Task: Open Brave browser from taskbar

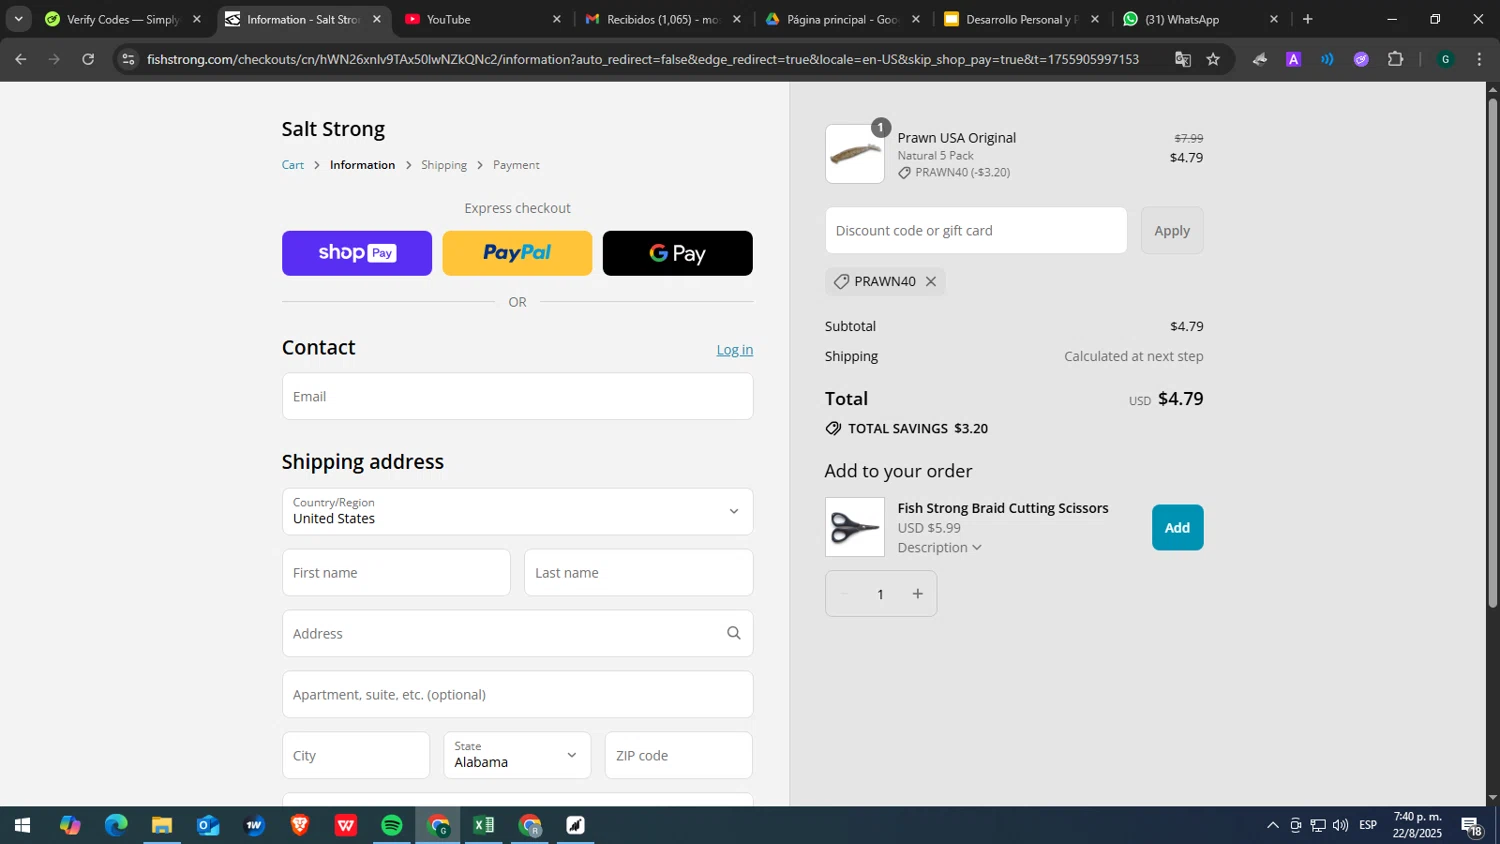Action: click(300, 826)
